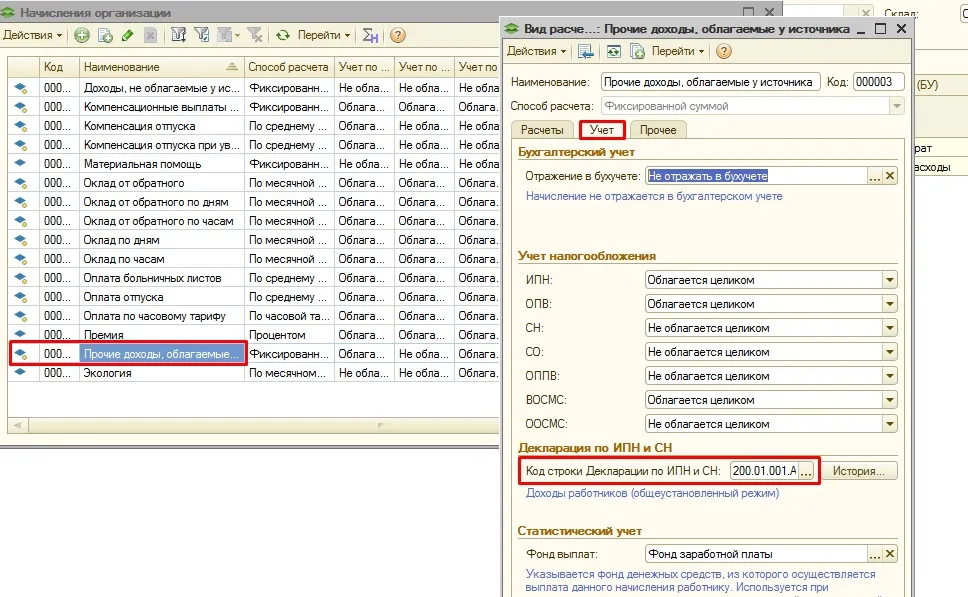
Task: Click the sigma summary icon in list toolbar
Action: pyautogui.click(x=370, y=35)
